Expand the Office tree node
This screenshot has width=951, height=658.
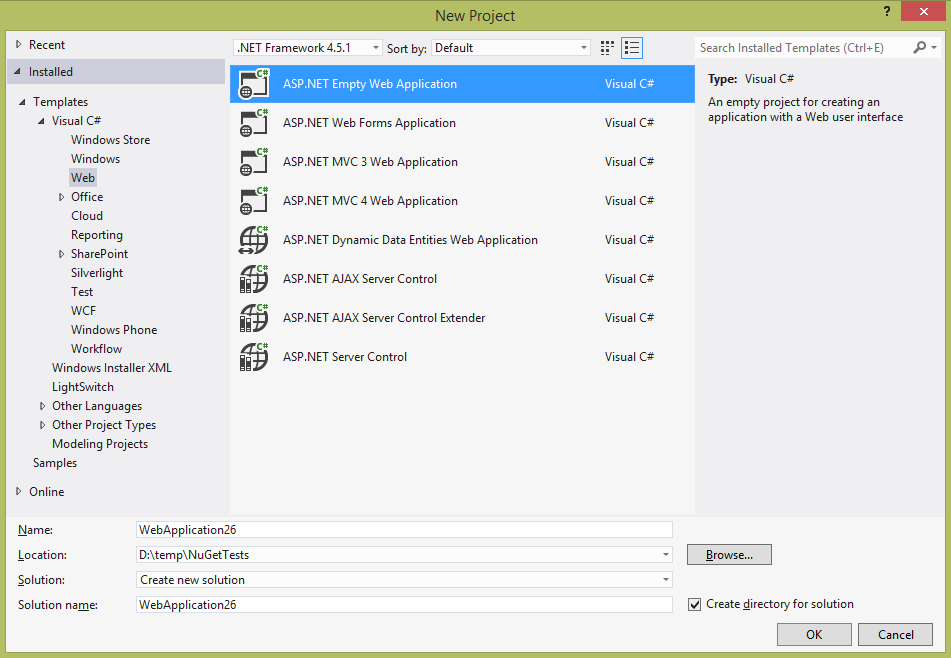(61, 197)
